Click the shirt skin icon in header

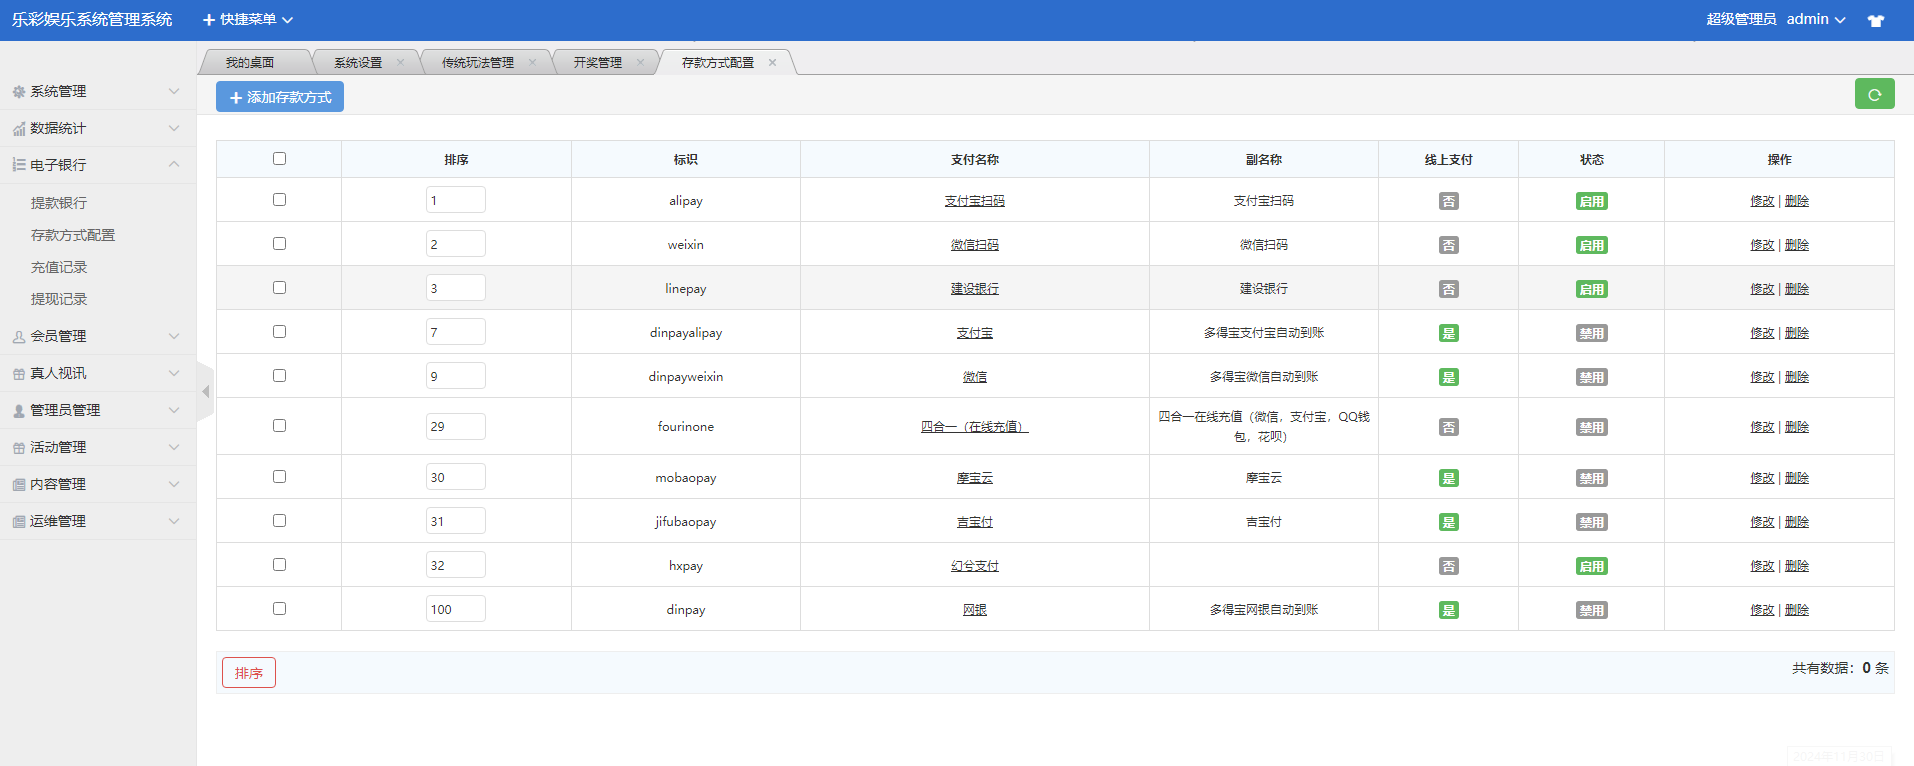pyautogui.click(x=1876, y=20)
